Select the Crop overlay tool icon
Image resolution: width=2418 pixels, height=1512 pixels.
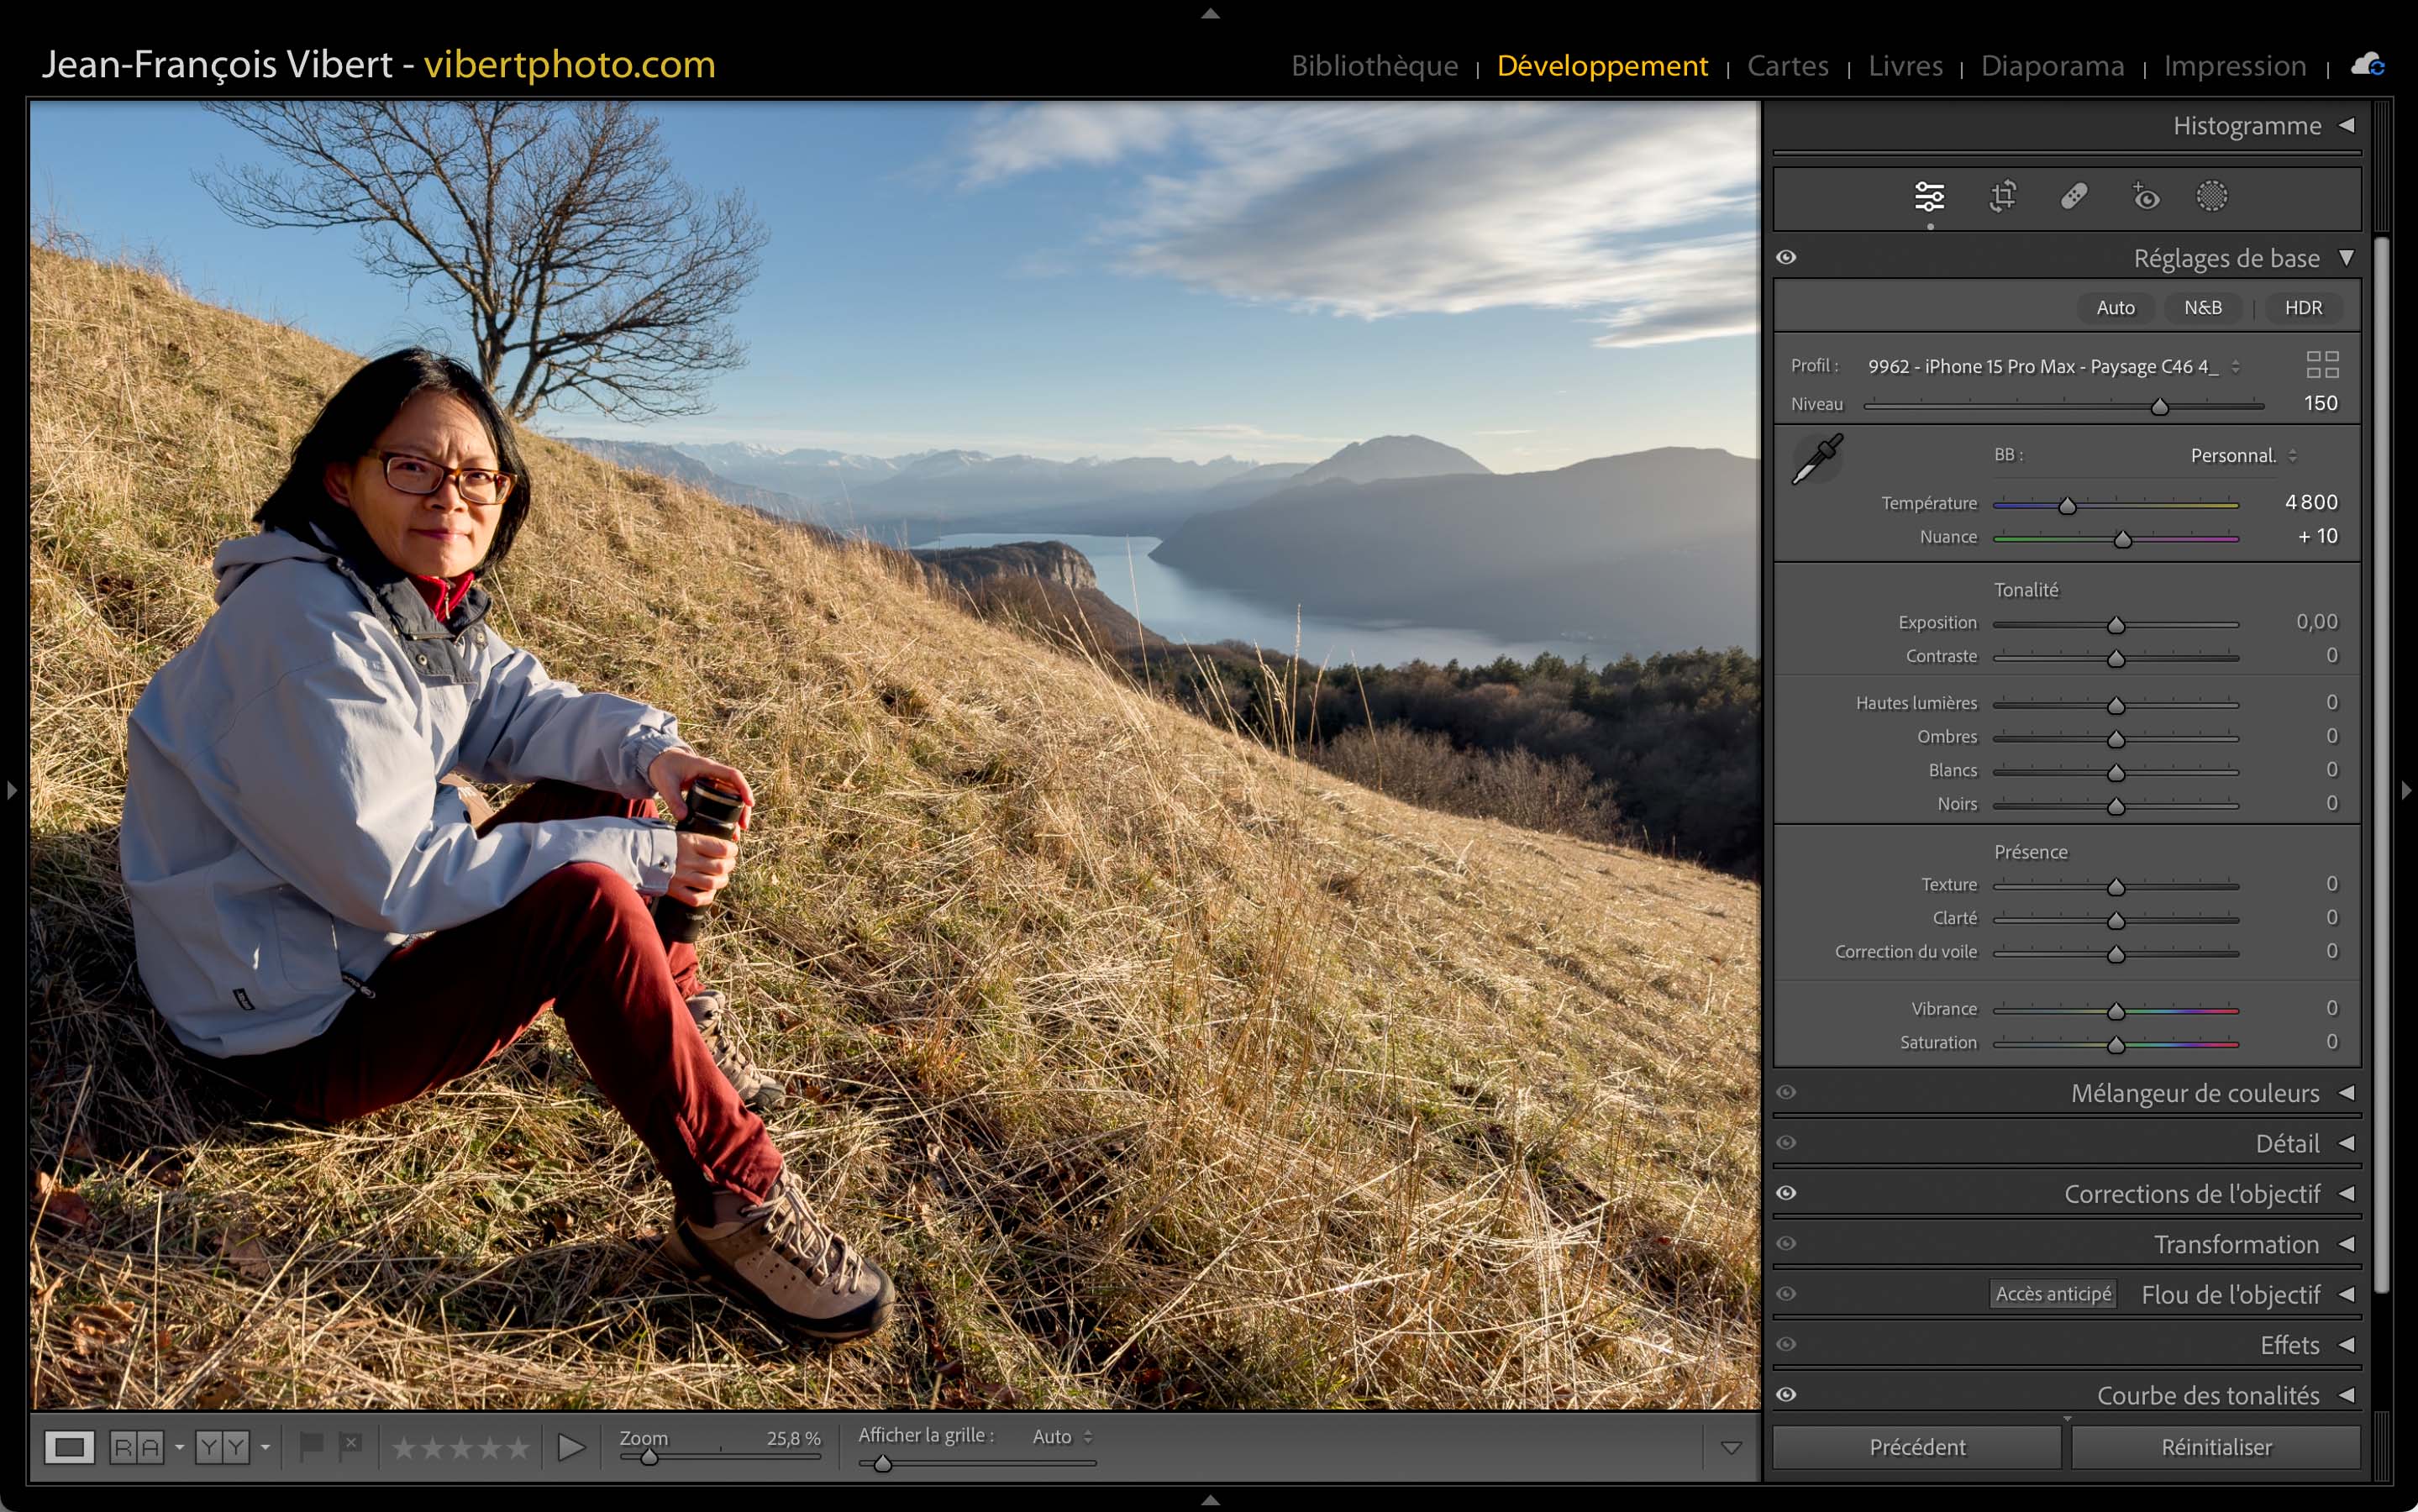coord(2002,196)
